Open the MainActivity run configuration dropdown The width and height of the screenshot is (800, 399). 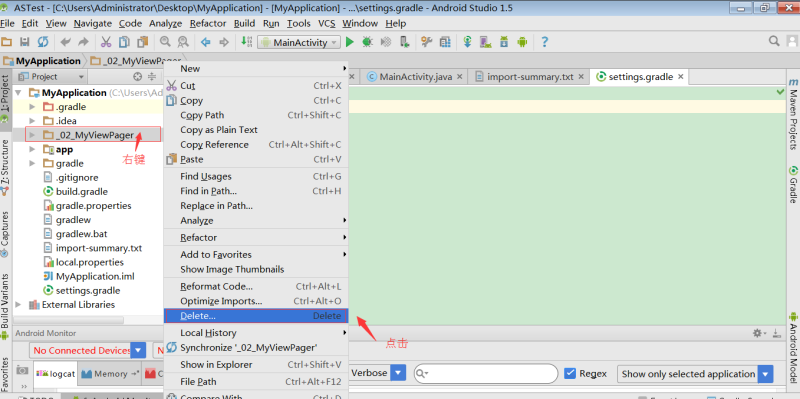[x=299, y=42]
